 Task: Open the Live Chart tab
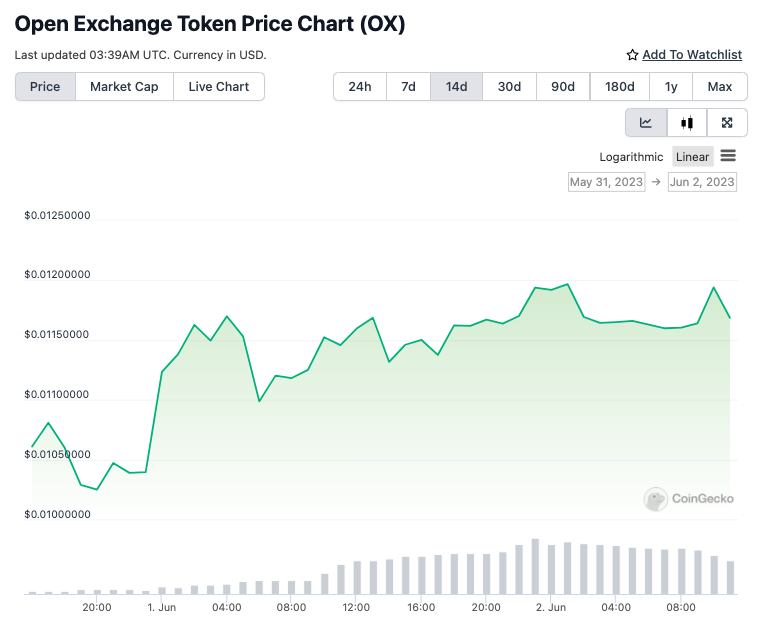click(x=218, y=87)
